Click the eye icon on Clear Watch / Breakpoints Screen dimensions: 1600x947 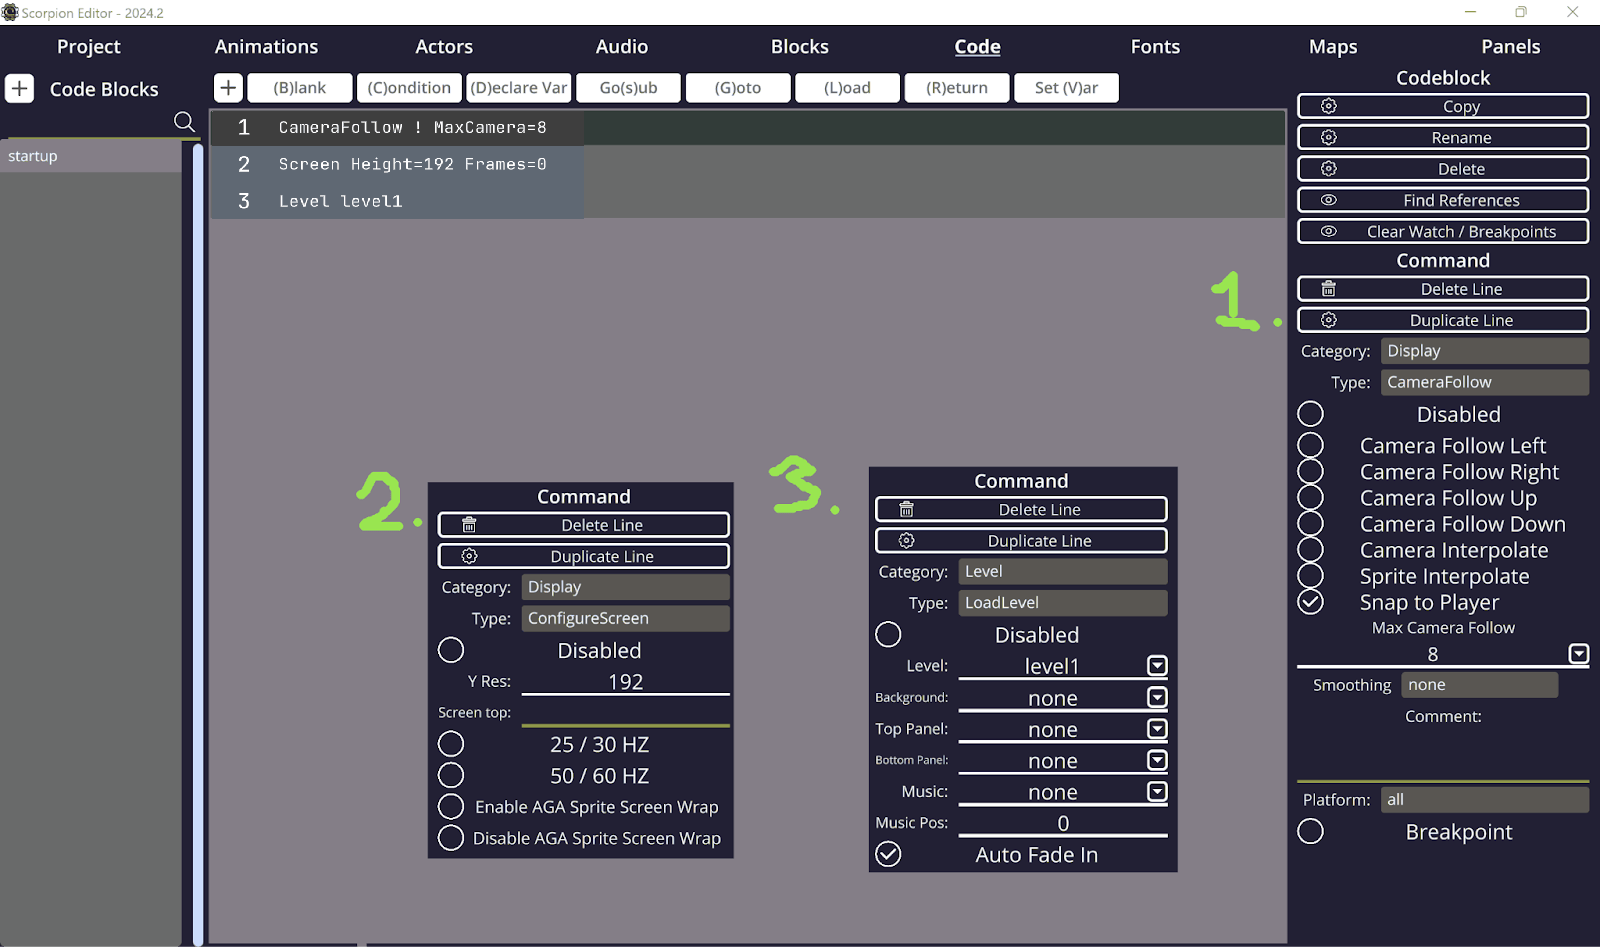[x=1329, y=231]
